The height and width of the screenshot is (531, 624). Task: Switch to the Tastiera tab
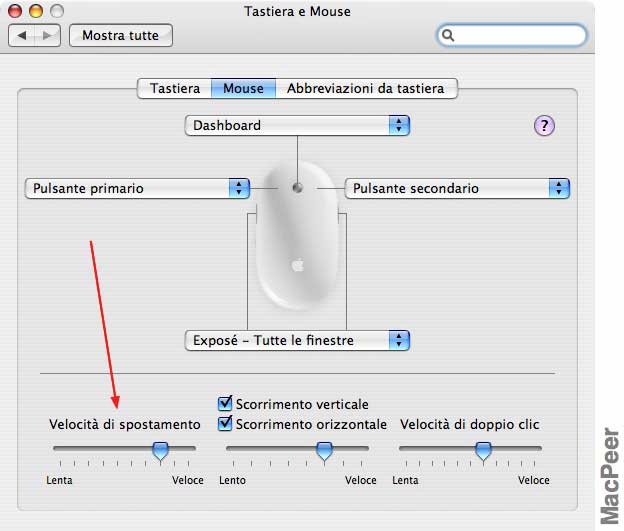click(x=175, y=88)
